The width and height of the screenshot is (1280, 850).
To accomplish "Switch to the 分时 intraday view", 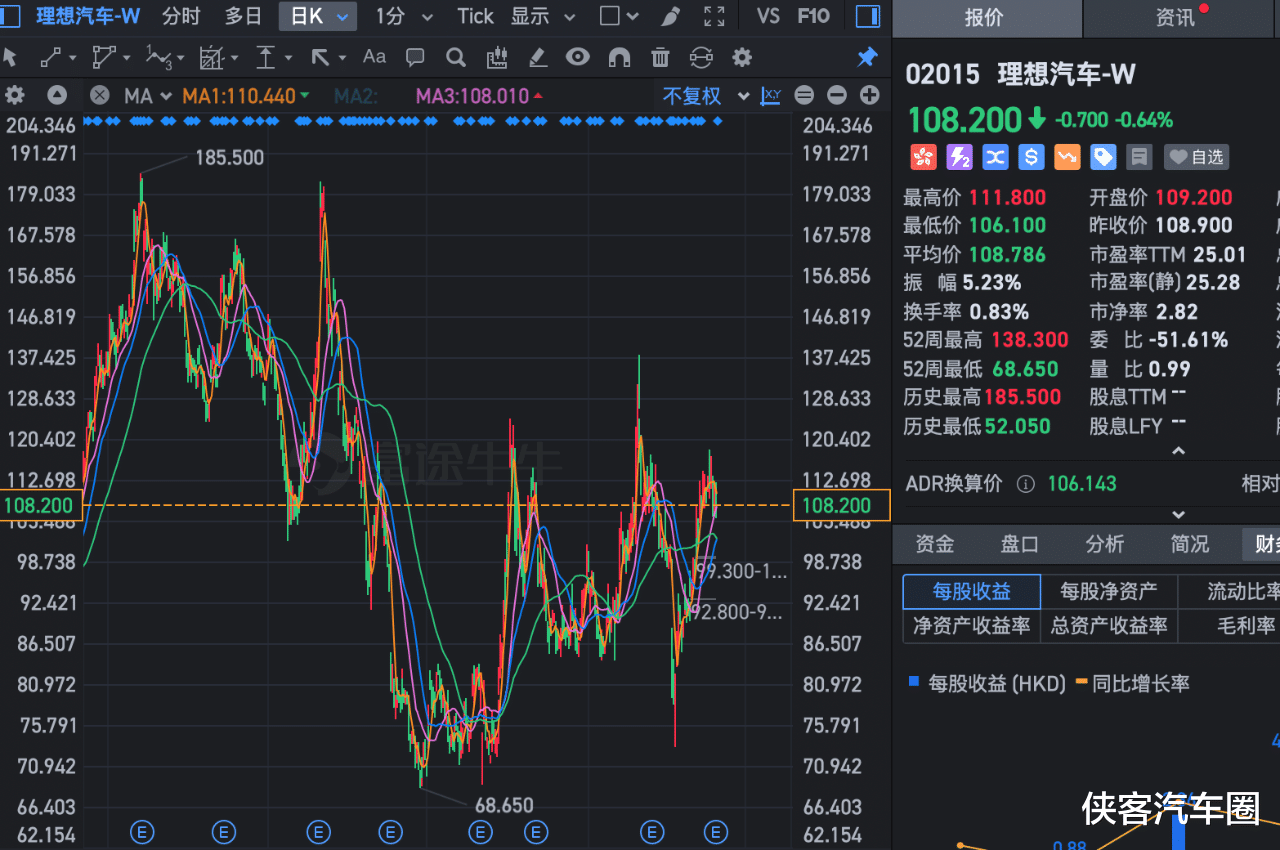I will pos(181,16).
